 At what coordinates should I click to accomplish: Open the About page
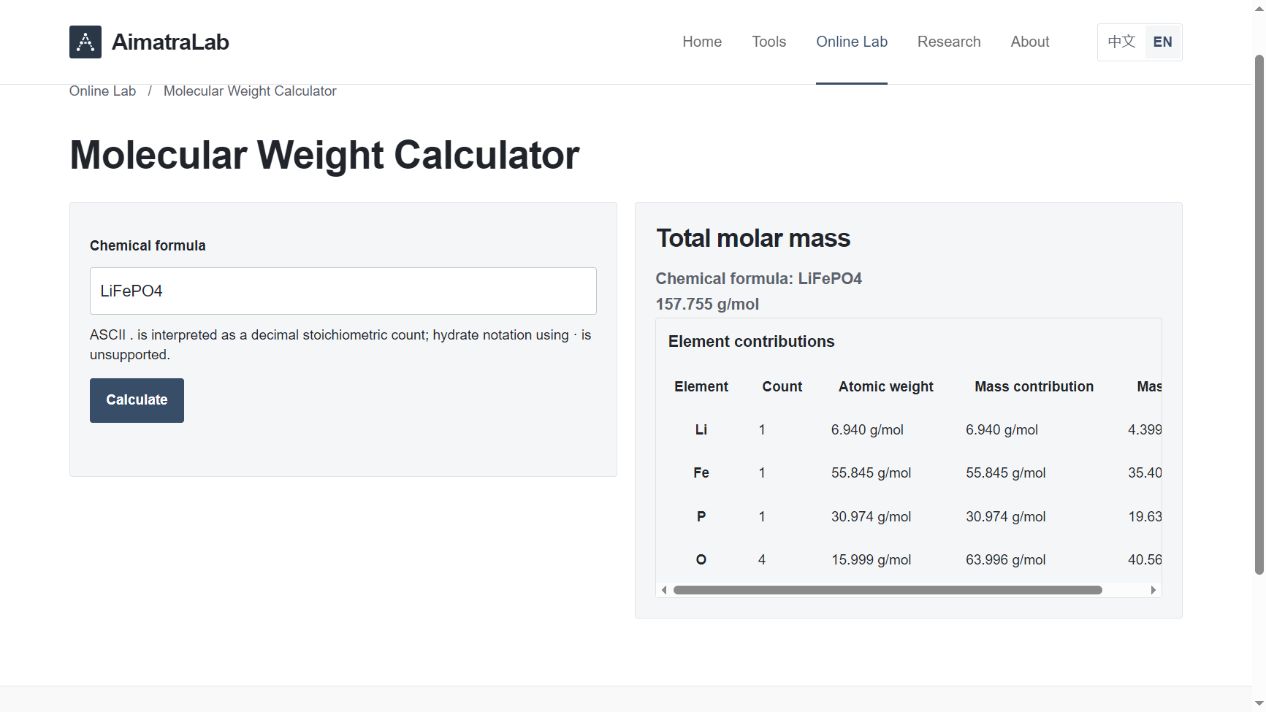pyautogui.click(x=1030, y=42)
